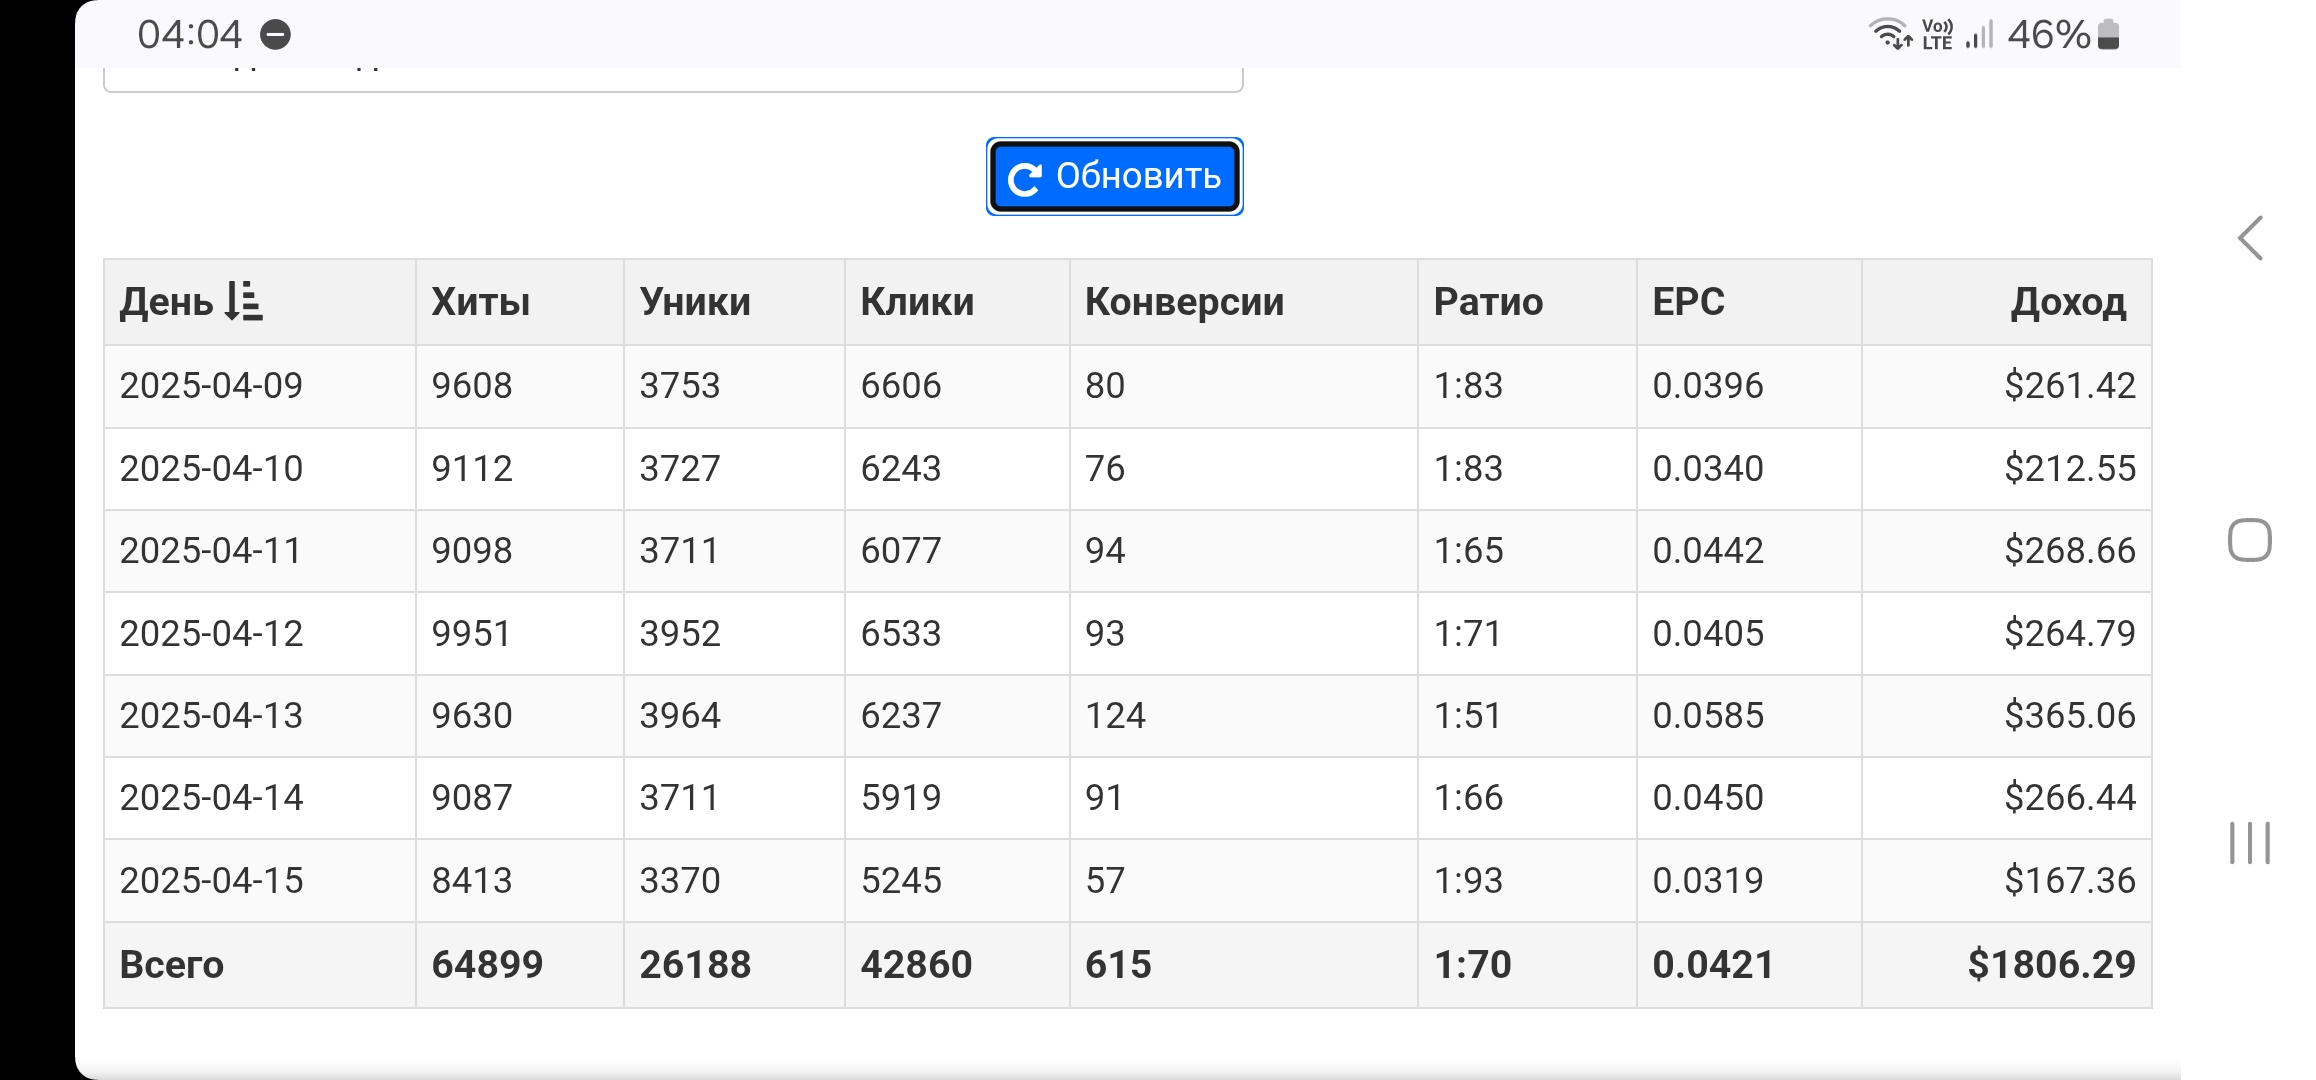Viewport: 2316px width, 1080px height.
Task: Select the 2025-04-13 date row
Action: 211,716
